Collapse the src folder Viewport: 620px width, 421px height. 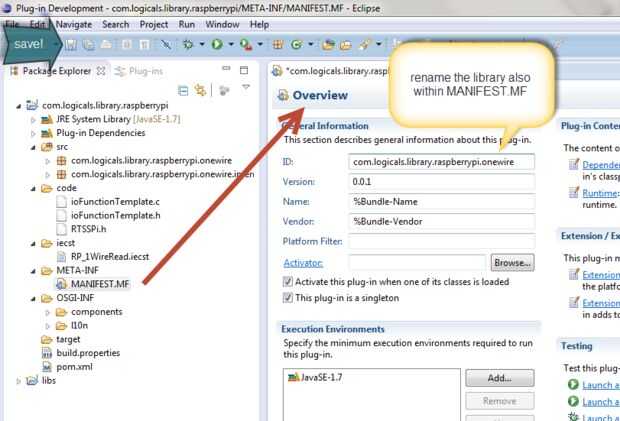tap(33, 147)
